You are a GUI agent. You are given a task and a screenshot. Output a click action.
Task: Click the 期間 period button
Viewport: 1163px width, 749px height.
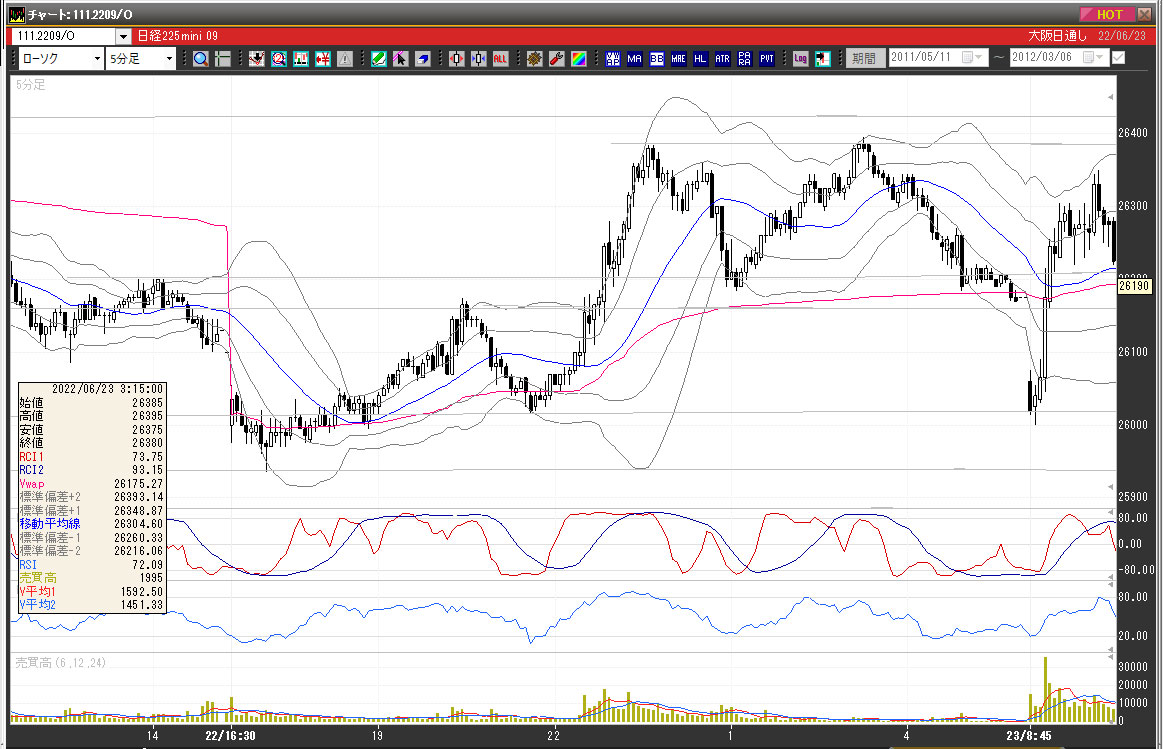click(864, 58)
